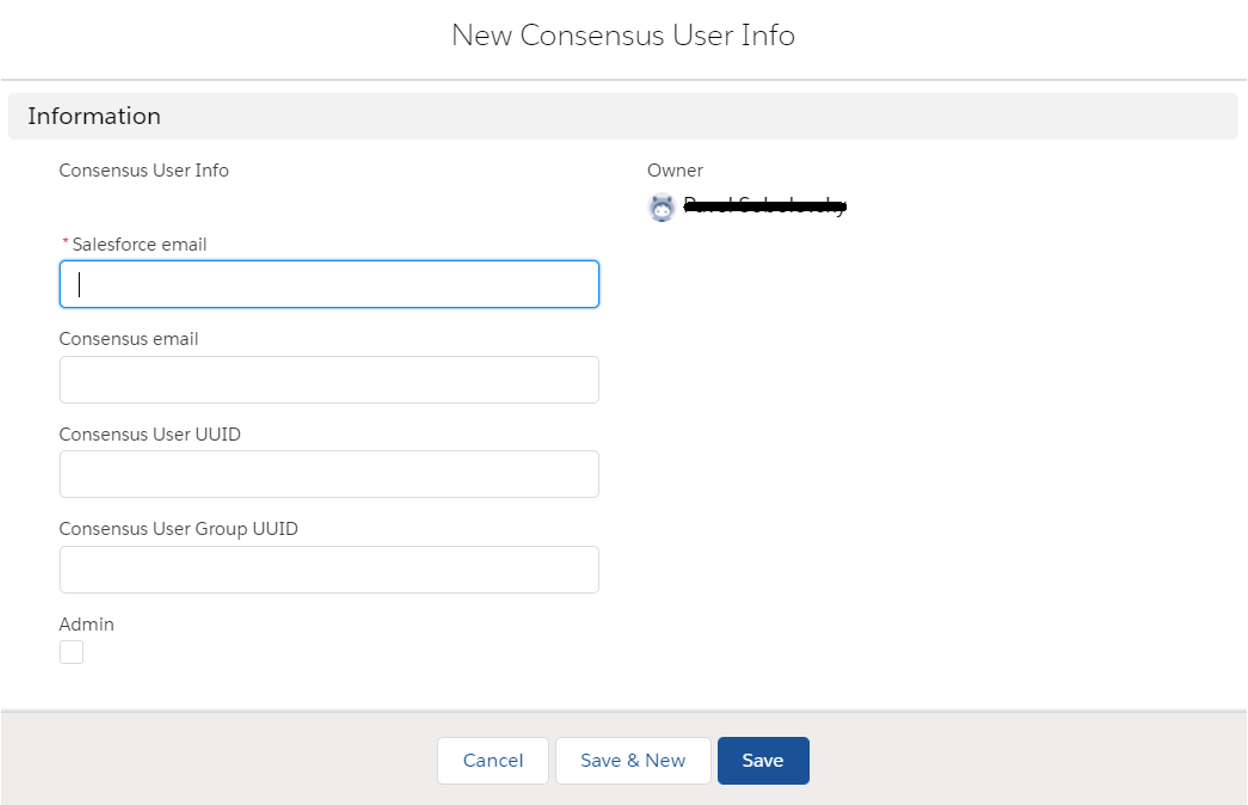1248x805 pixels.
Task: Click the Admin label text
Action: [87, 624]
